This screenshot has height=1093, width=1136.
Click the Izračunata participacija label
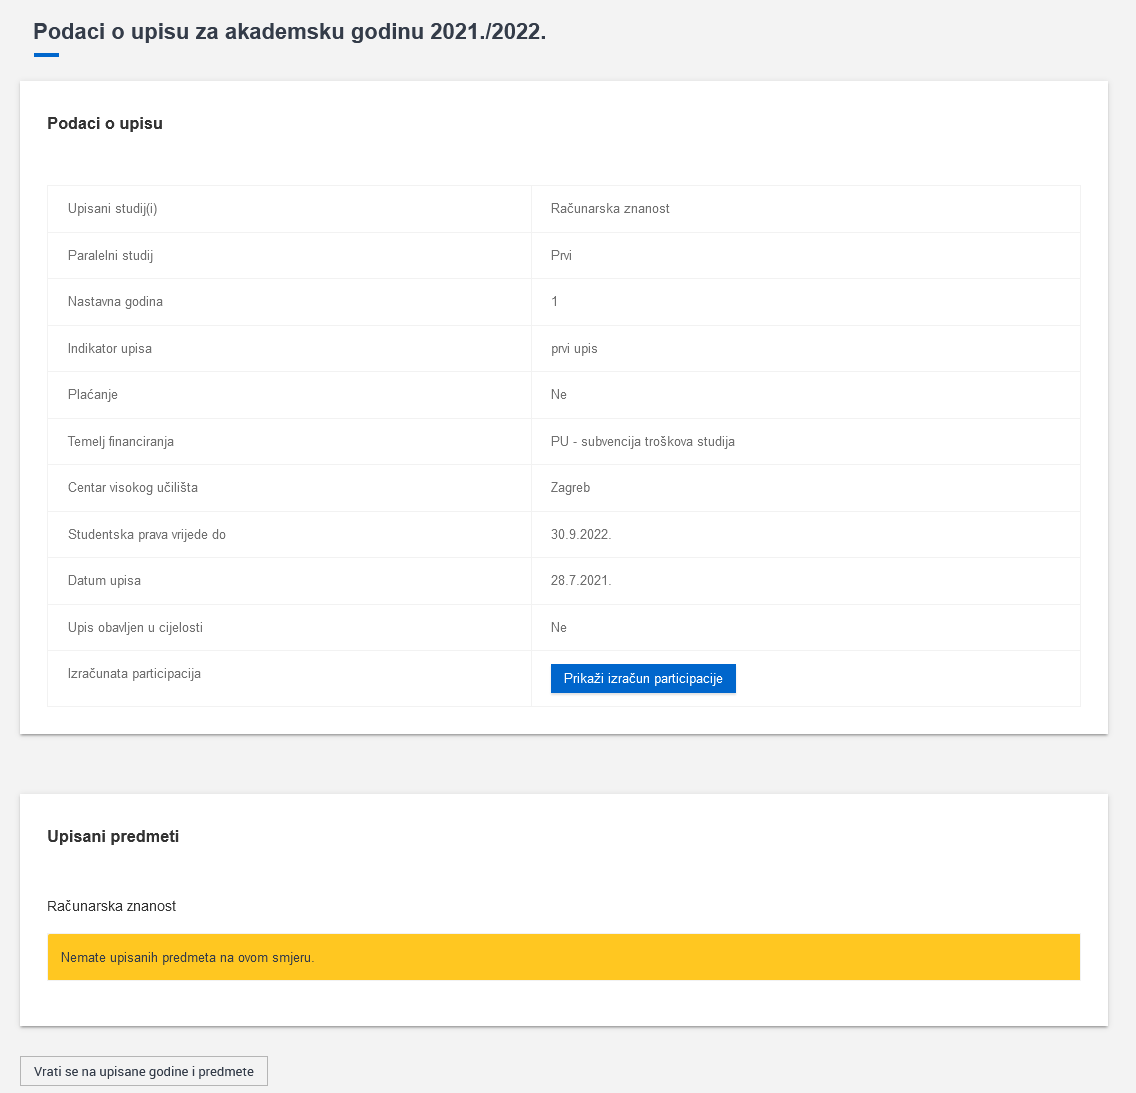134,674
